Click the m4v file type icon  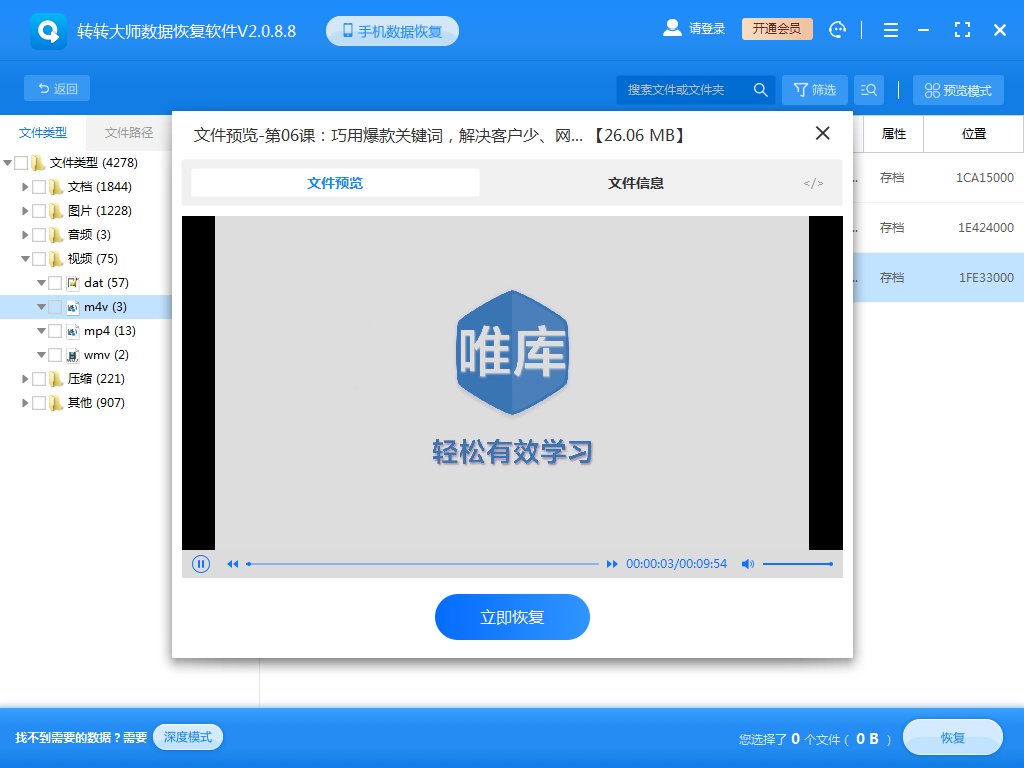pyautogui.click(x=73, y=307)
